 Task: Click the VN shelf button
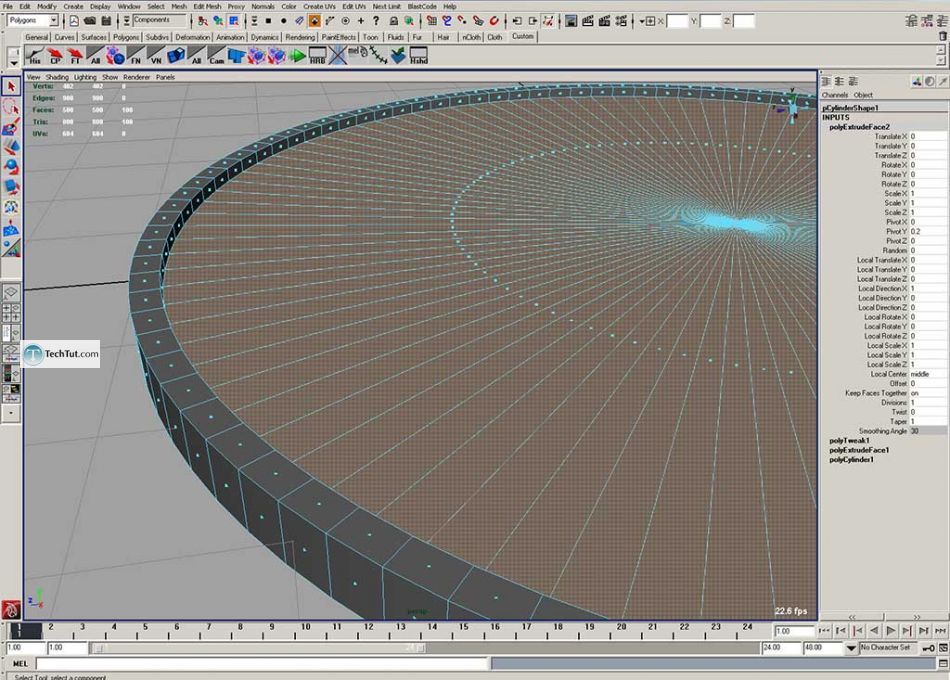pos(156,56)
